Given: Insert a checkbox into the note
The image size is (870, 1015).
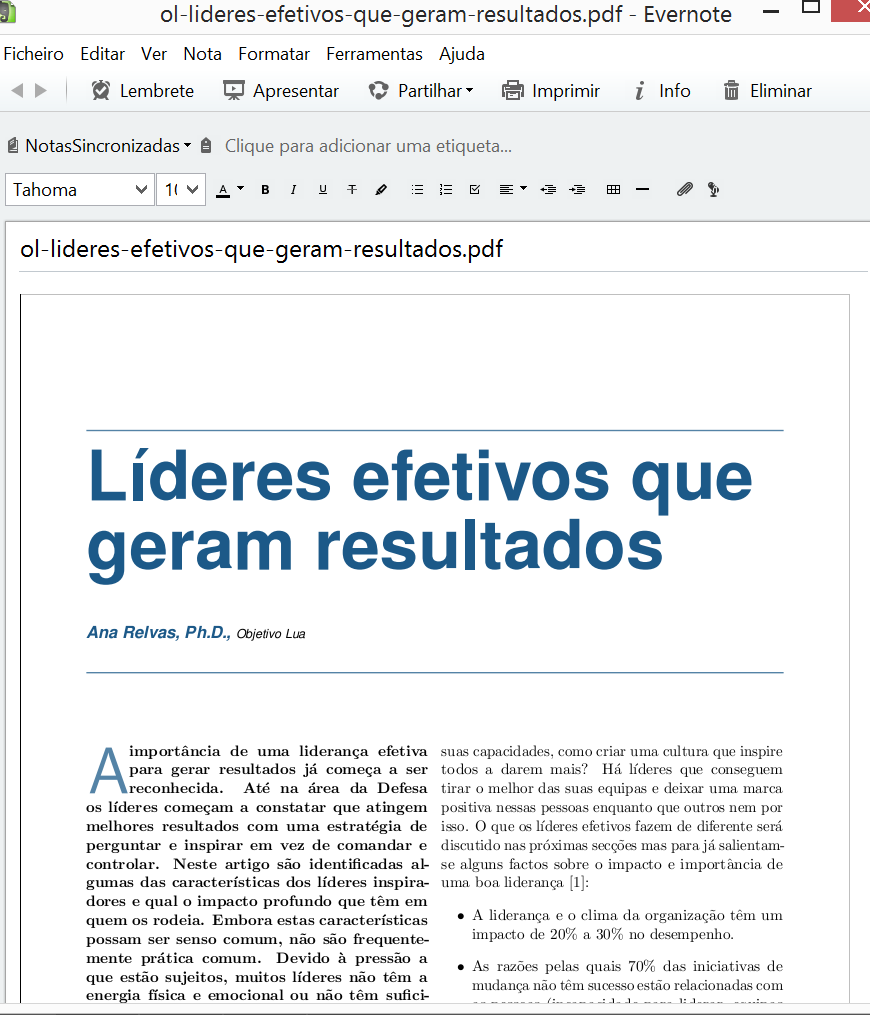Looking at the screenshot, I should point(474,190).
